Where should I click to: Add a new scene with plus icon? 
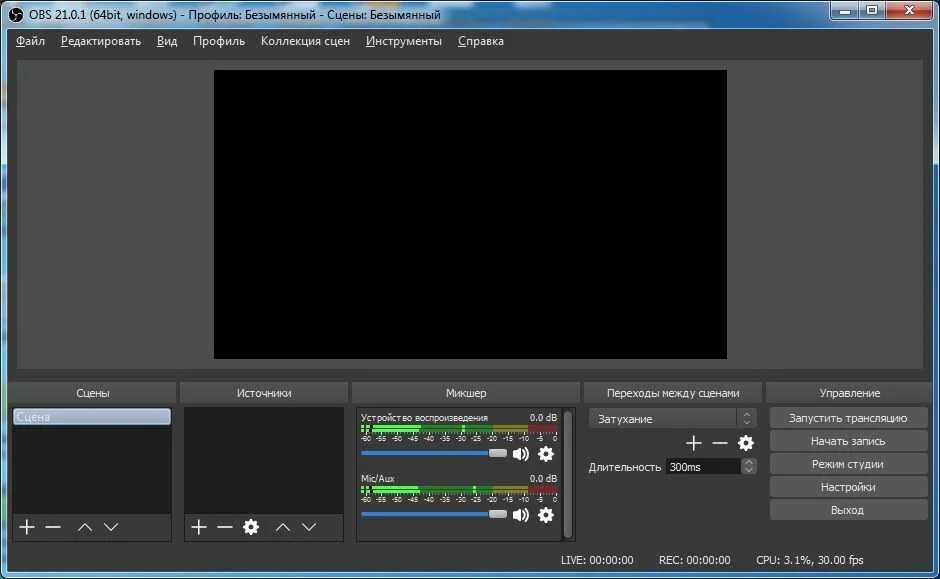(26, 527)
